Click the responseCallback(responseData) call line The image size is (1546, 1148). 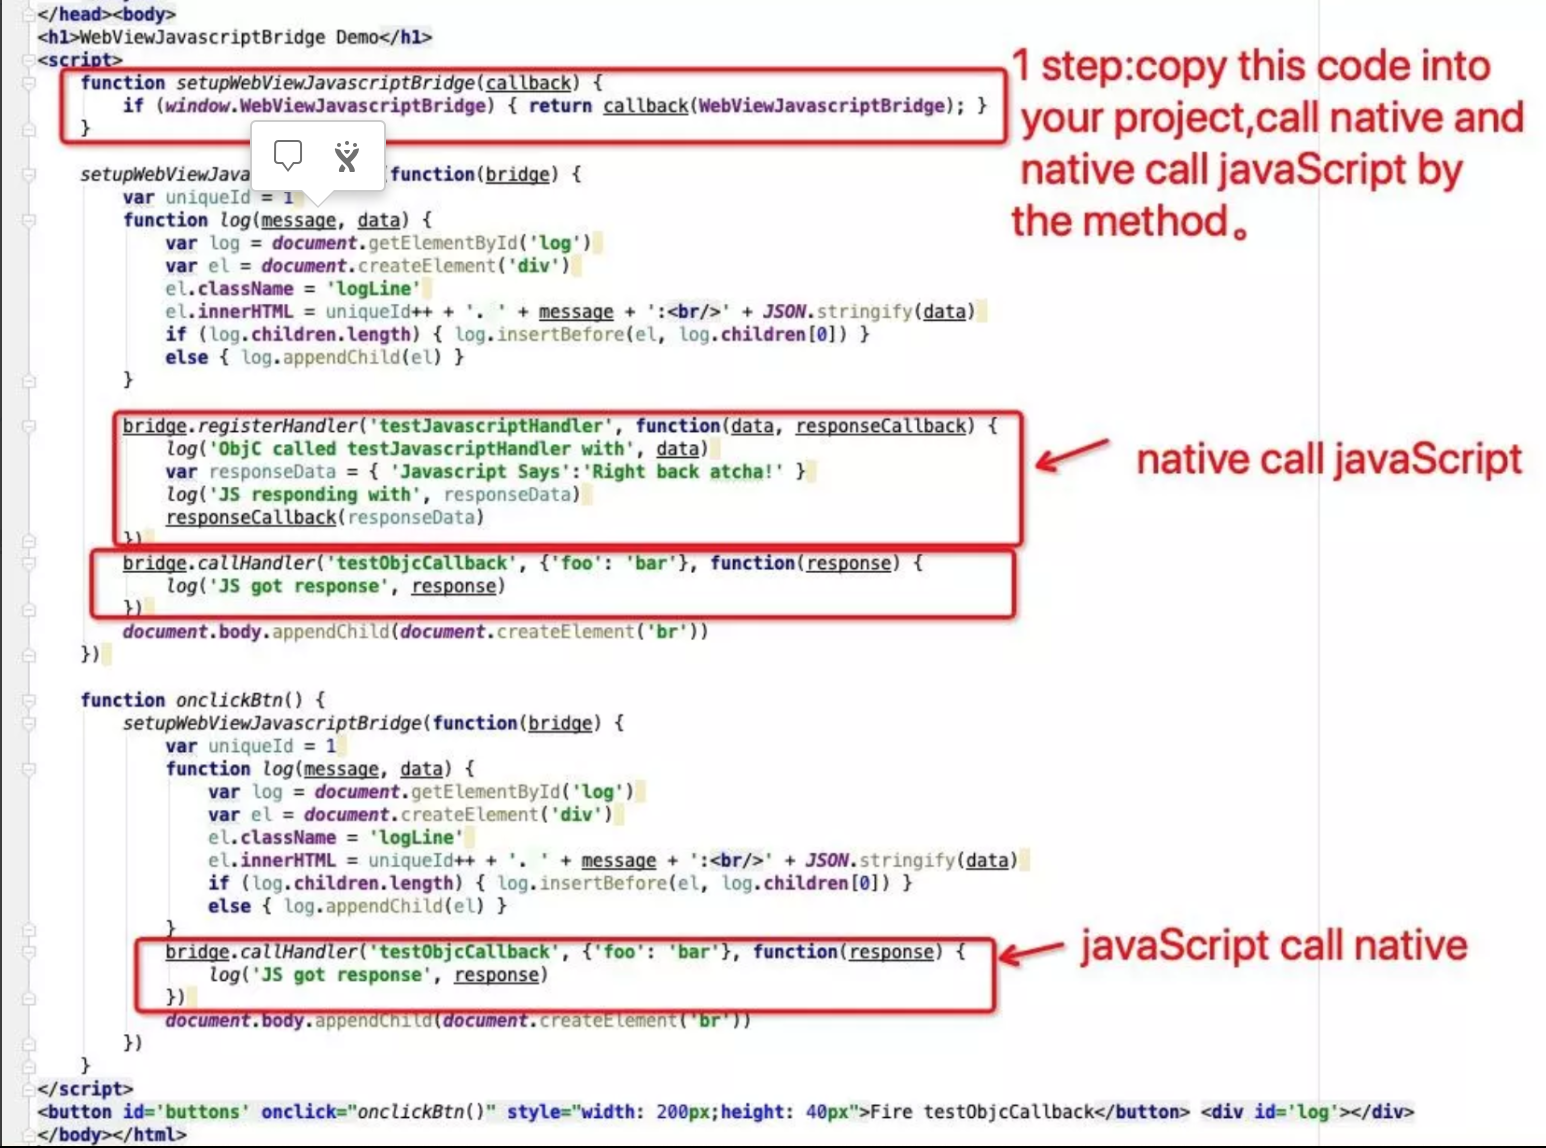pos(325,518)
